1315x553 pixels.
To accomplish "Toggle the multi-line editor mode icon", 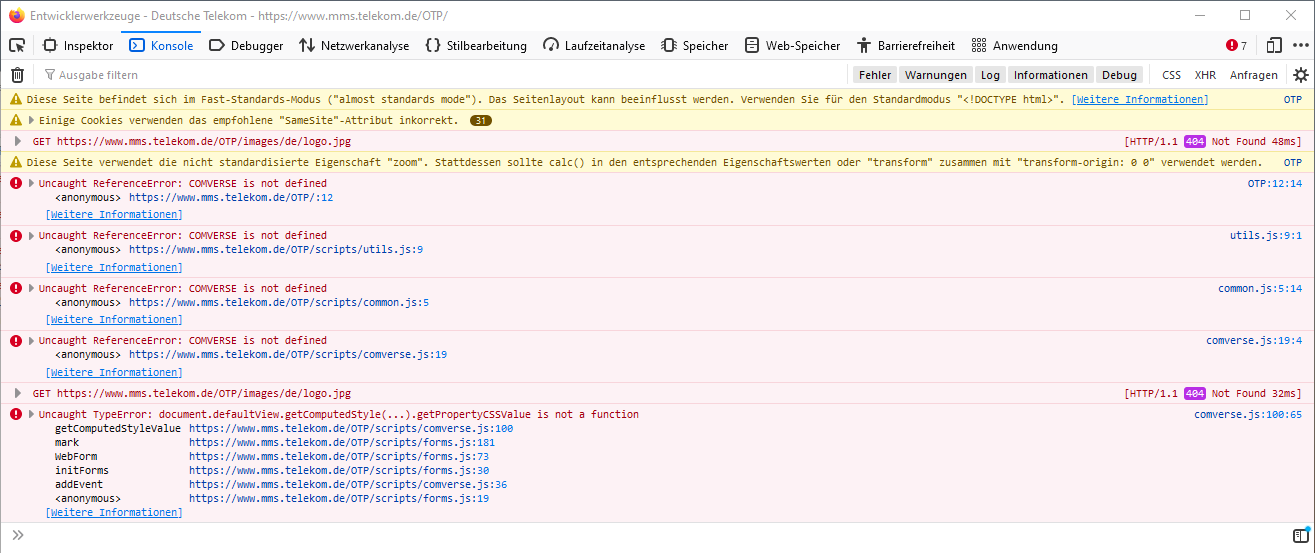I will (x=1300, y=536).
